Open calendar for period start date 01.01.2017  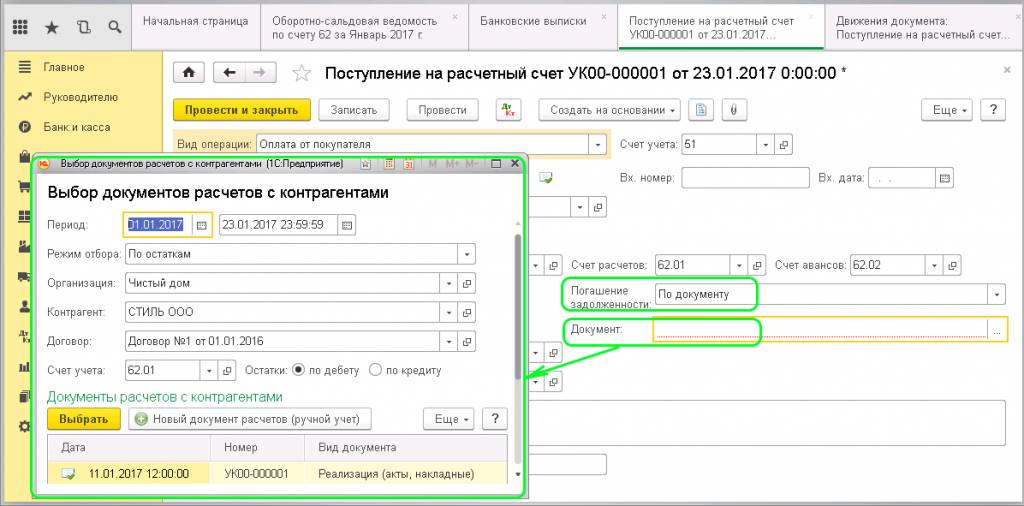coord(202,225)
